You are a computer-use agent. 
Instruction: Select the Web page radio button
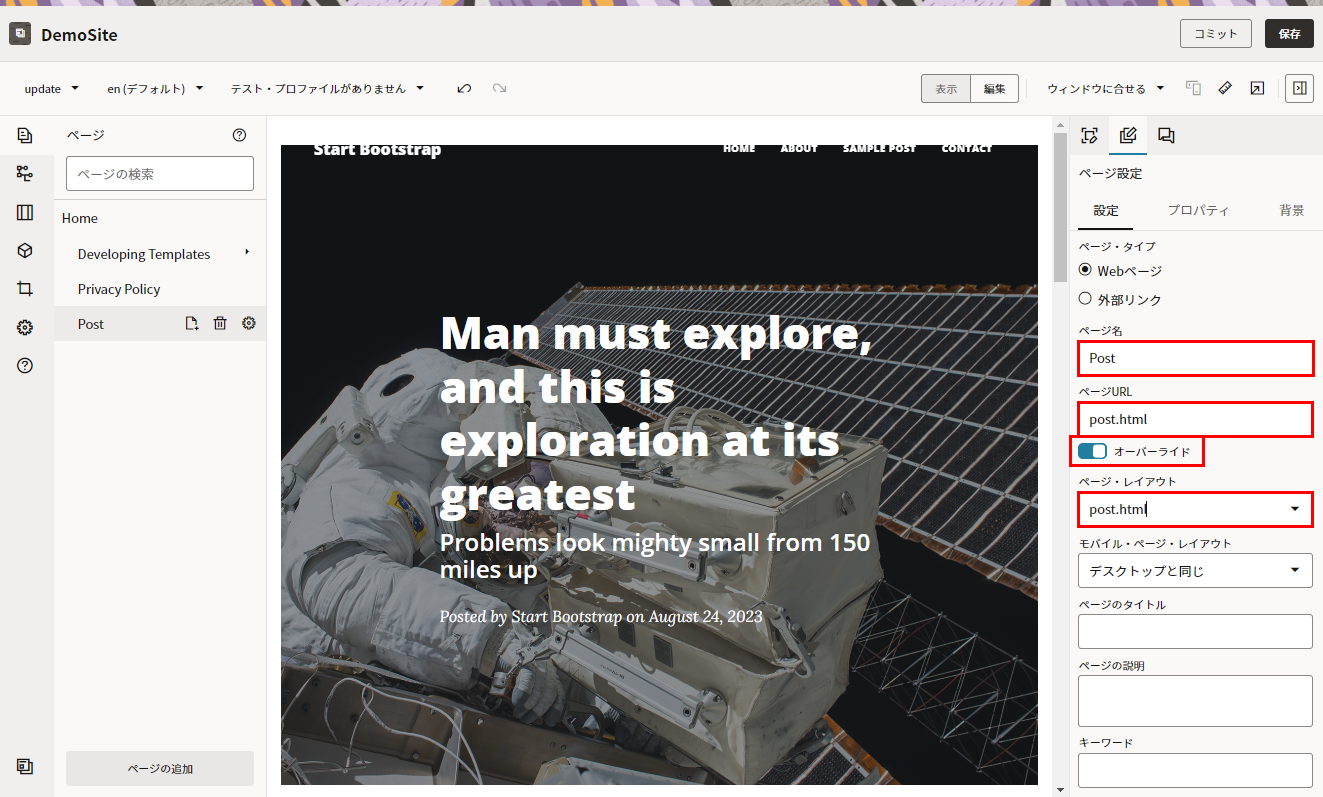coord(1085,270)
